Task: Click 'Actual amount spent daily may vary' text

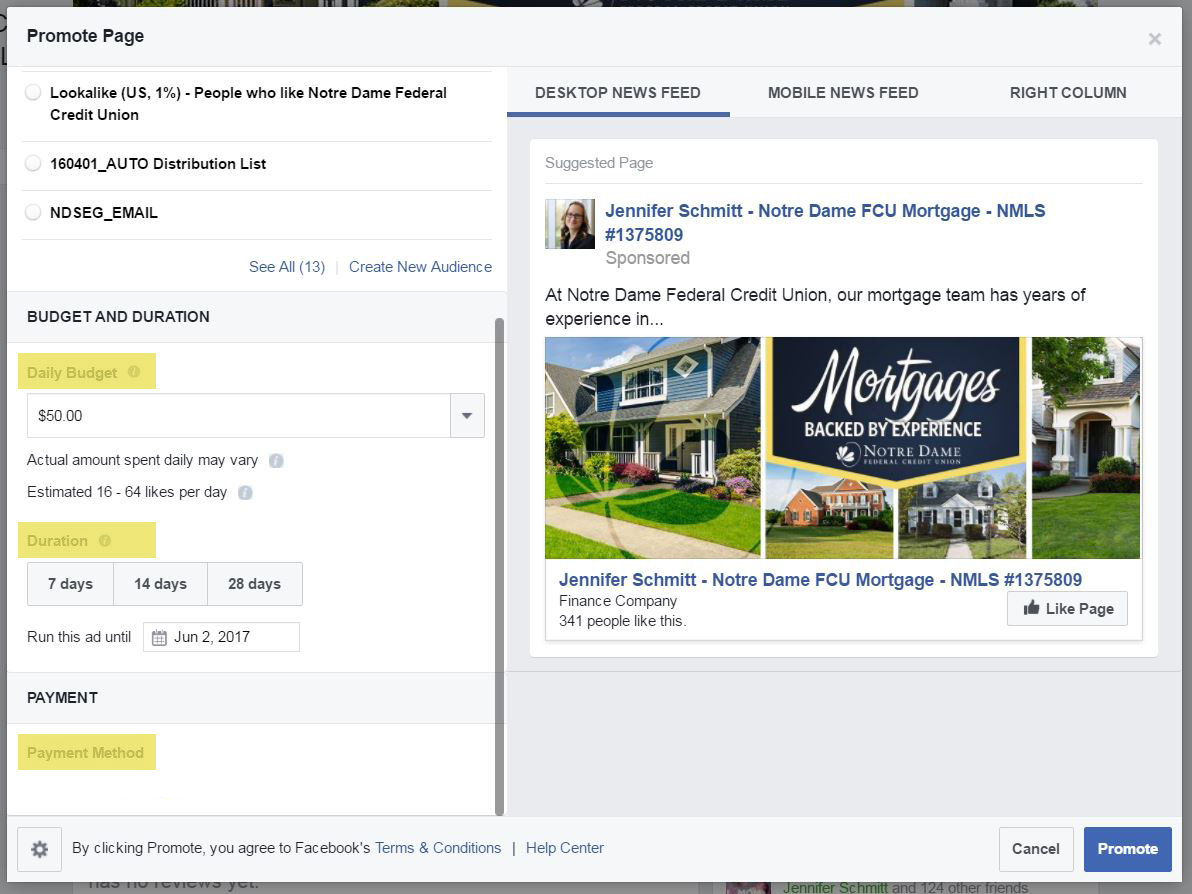Action: [x=142, y=460]
